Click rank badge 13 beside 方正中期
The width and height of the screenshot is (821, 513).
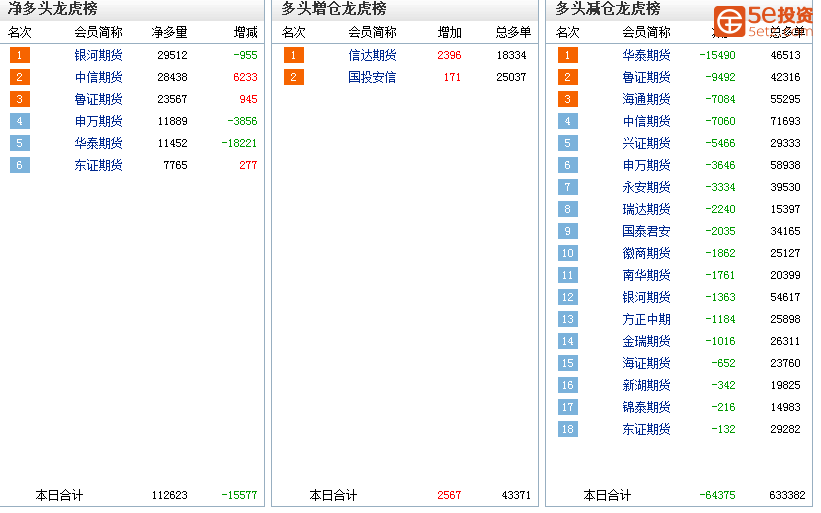coord(568,319)
